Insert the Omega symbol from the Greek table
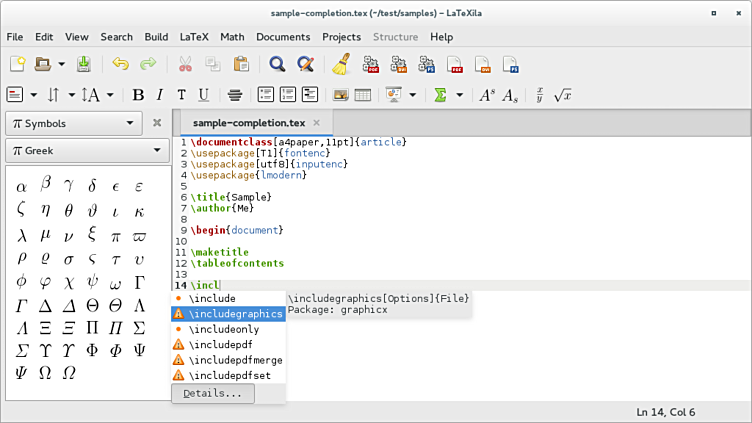 pos(44,372)
